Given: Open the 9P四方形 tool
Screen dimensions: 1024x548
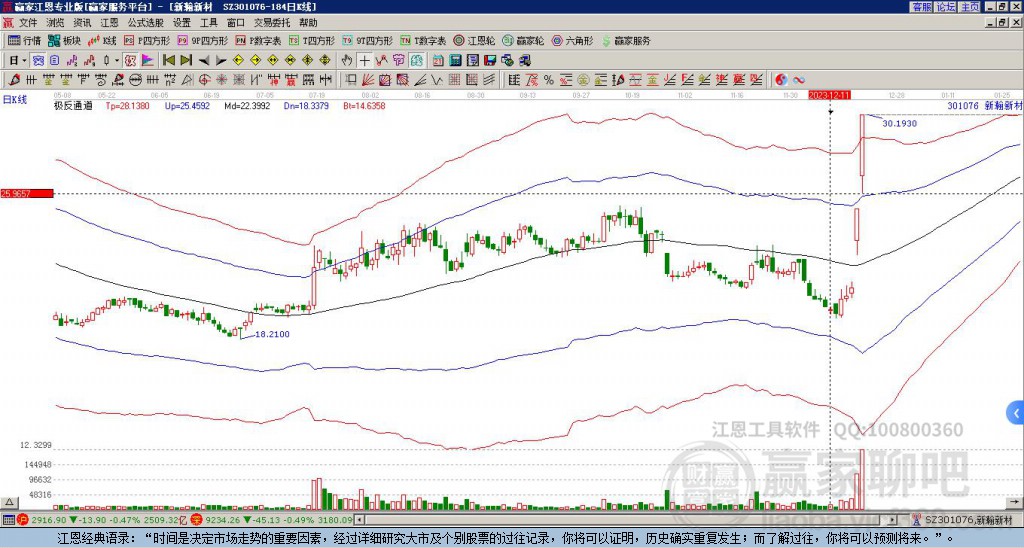Looking at the screenshot, I should click(202, 40).
